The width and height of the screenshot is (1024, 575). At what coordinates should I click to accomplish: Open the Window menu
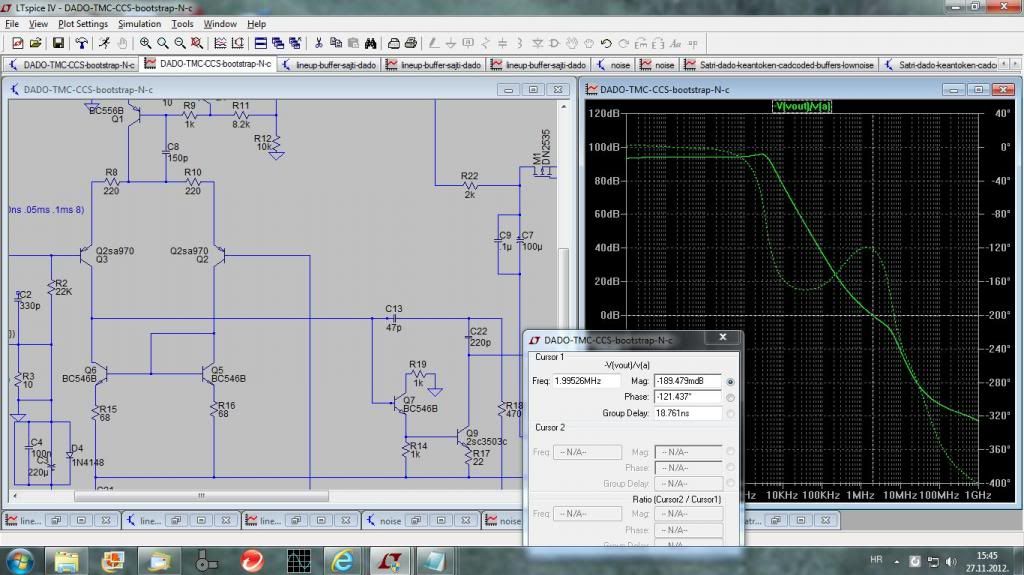(x=220, y=24)
